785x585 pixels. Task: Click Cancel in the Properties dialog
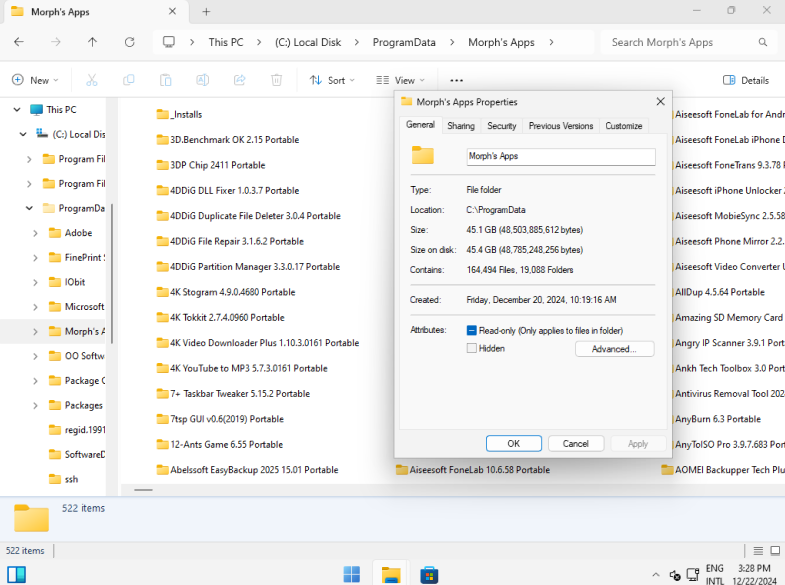coord(576,443)
